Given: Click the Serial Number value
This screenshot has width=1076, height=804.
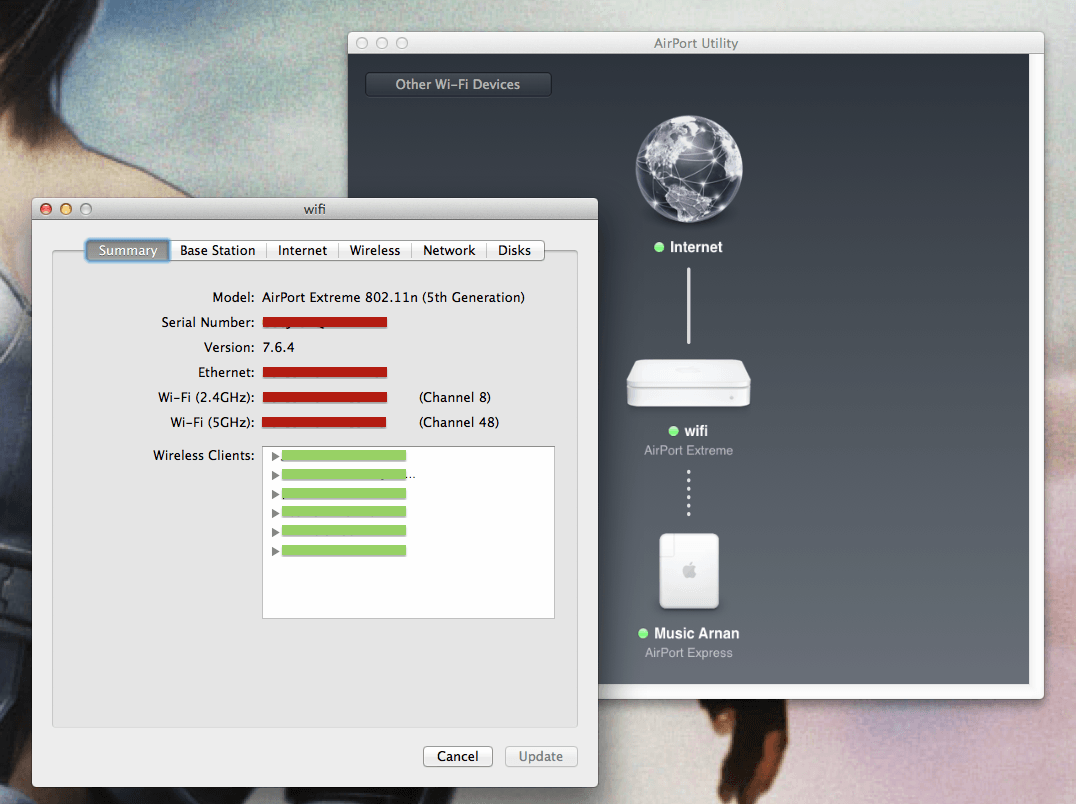Looking at the screenshot, I should tap(325, 322).
